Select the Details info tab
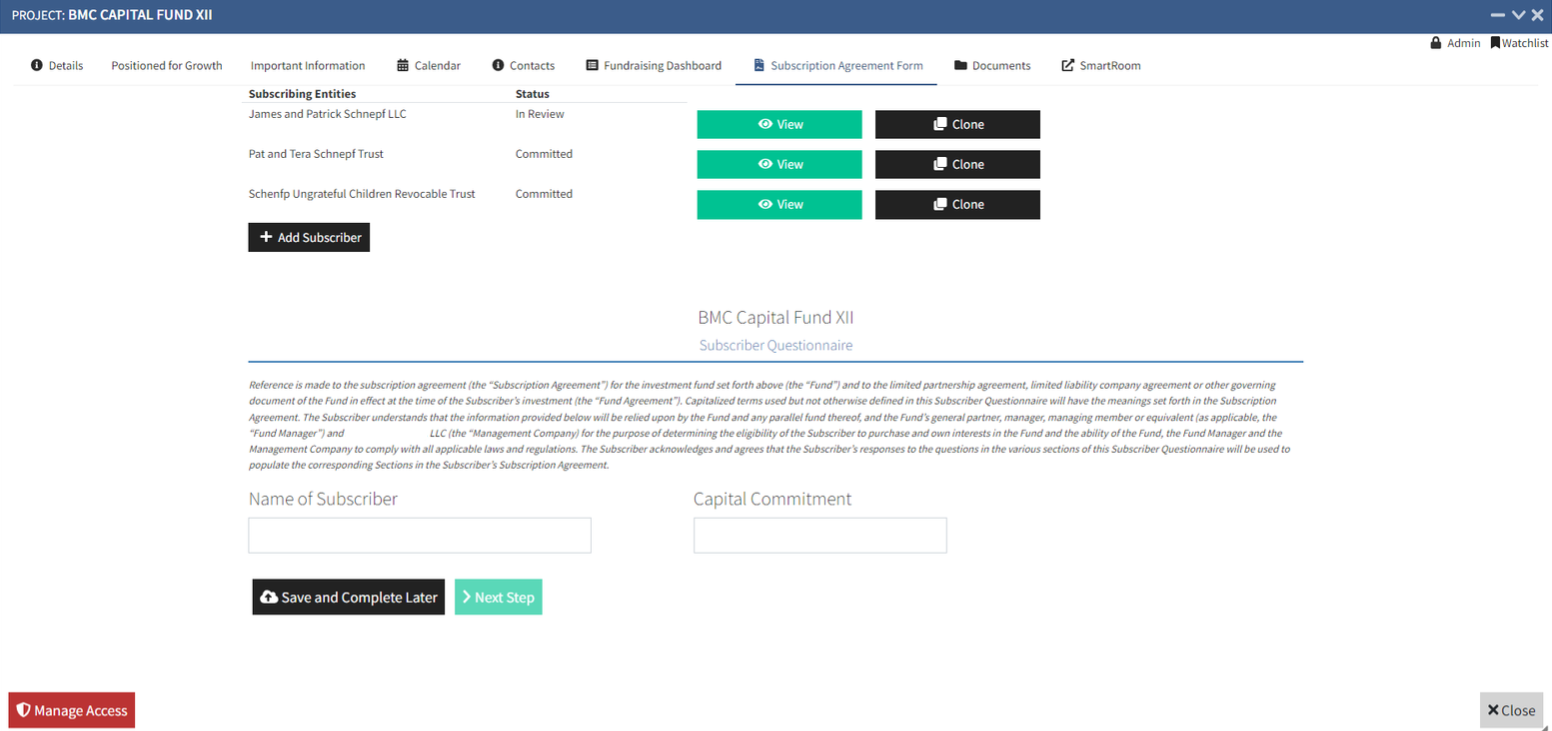This screenshot has height=731, width=1552. (x=57, y=66)
